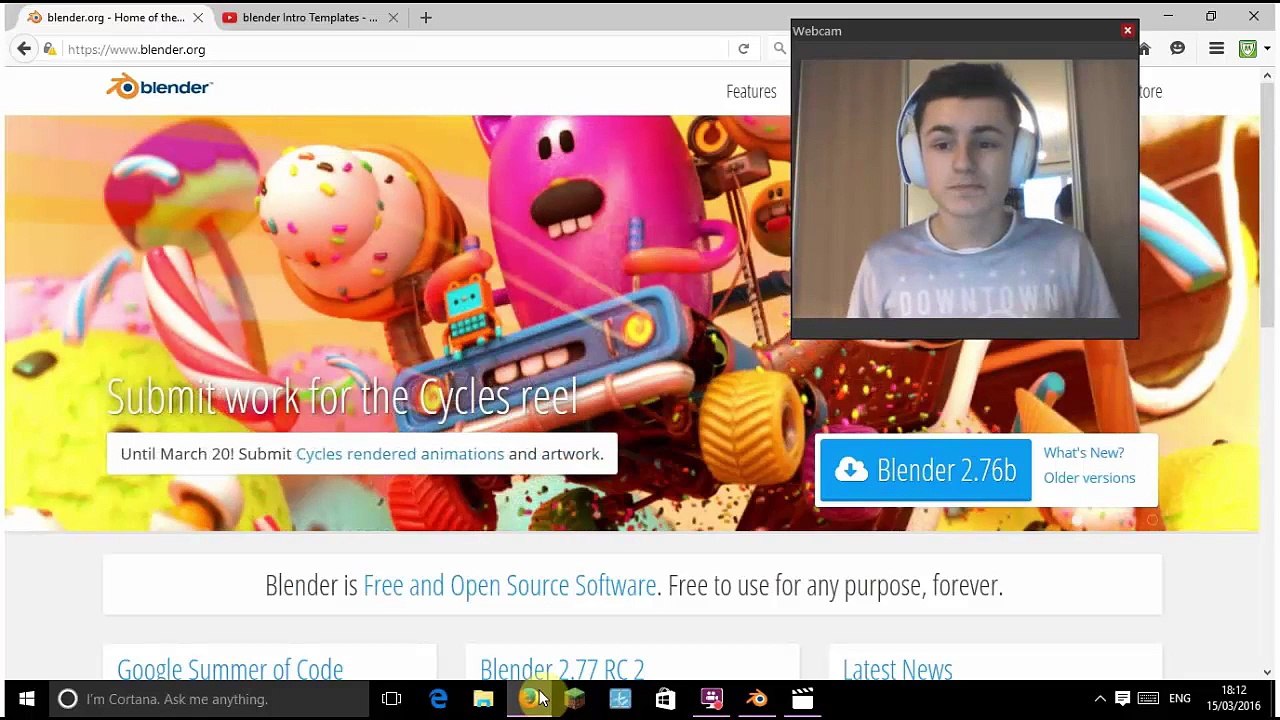
Task: Open the Blender app taskbar icon
Action: tap(757, 699)
